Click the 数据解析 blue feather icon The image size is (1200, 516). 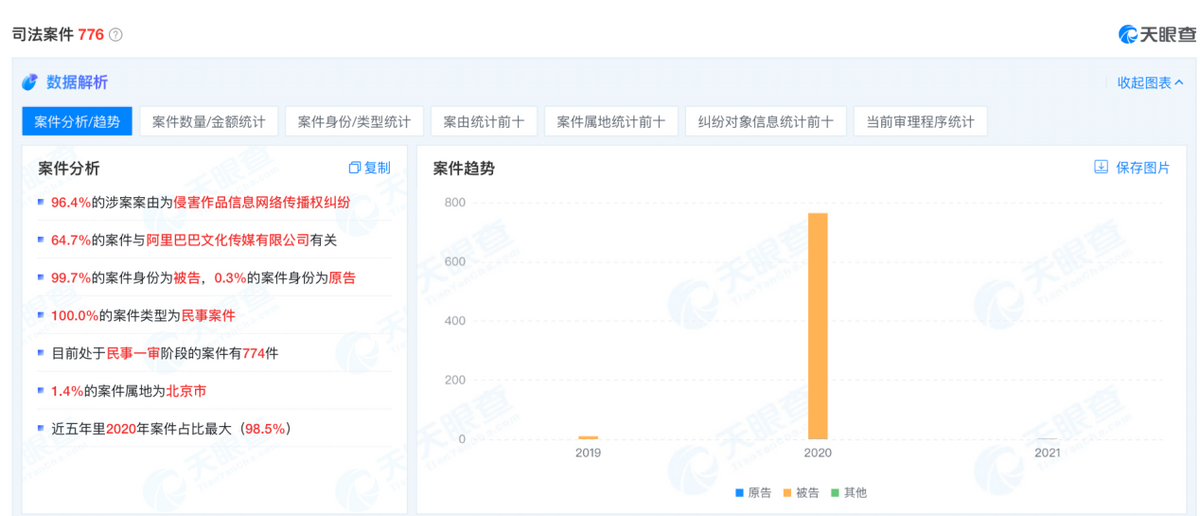click(x=29, y=82)
